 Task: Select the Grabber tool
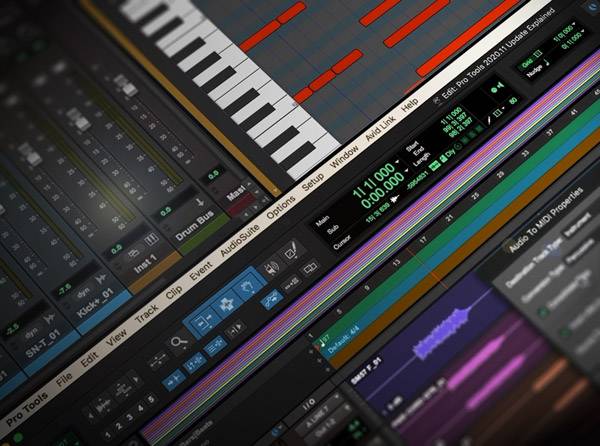click(250, 286)
